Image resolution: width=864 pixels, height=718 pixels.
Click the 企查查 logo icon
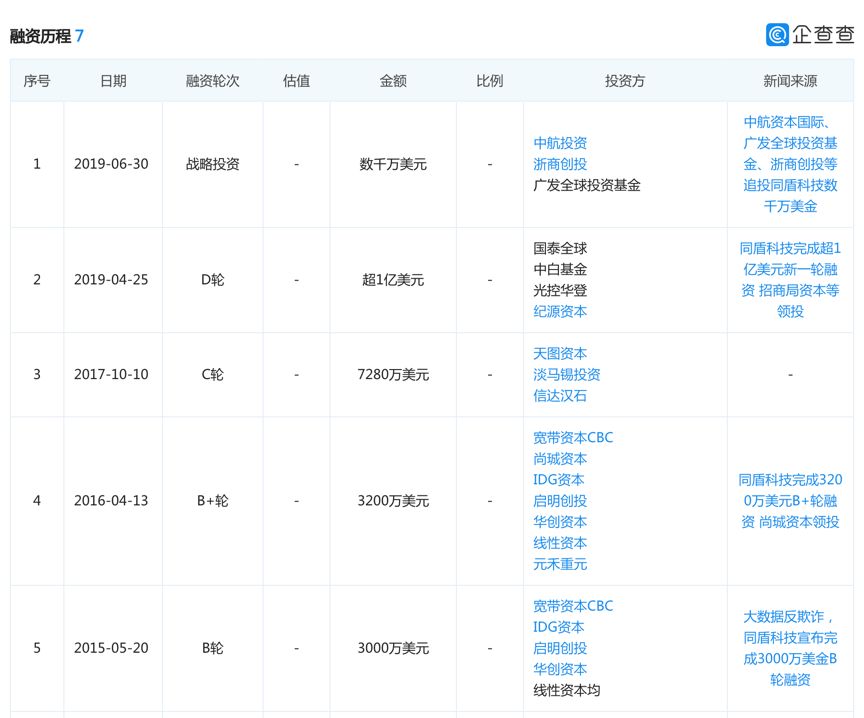click(x=777, y=35)
